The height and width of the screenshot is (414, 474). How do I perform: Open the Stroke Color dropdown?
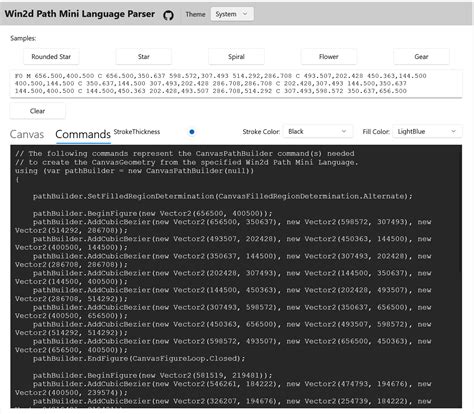click(317, 131)
